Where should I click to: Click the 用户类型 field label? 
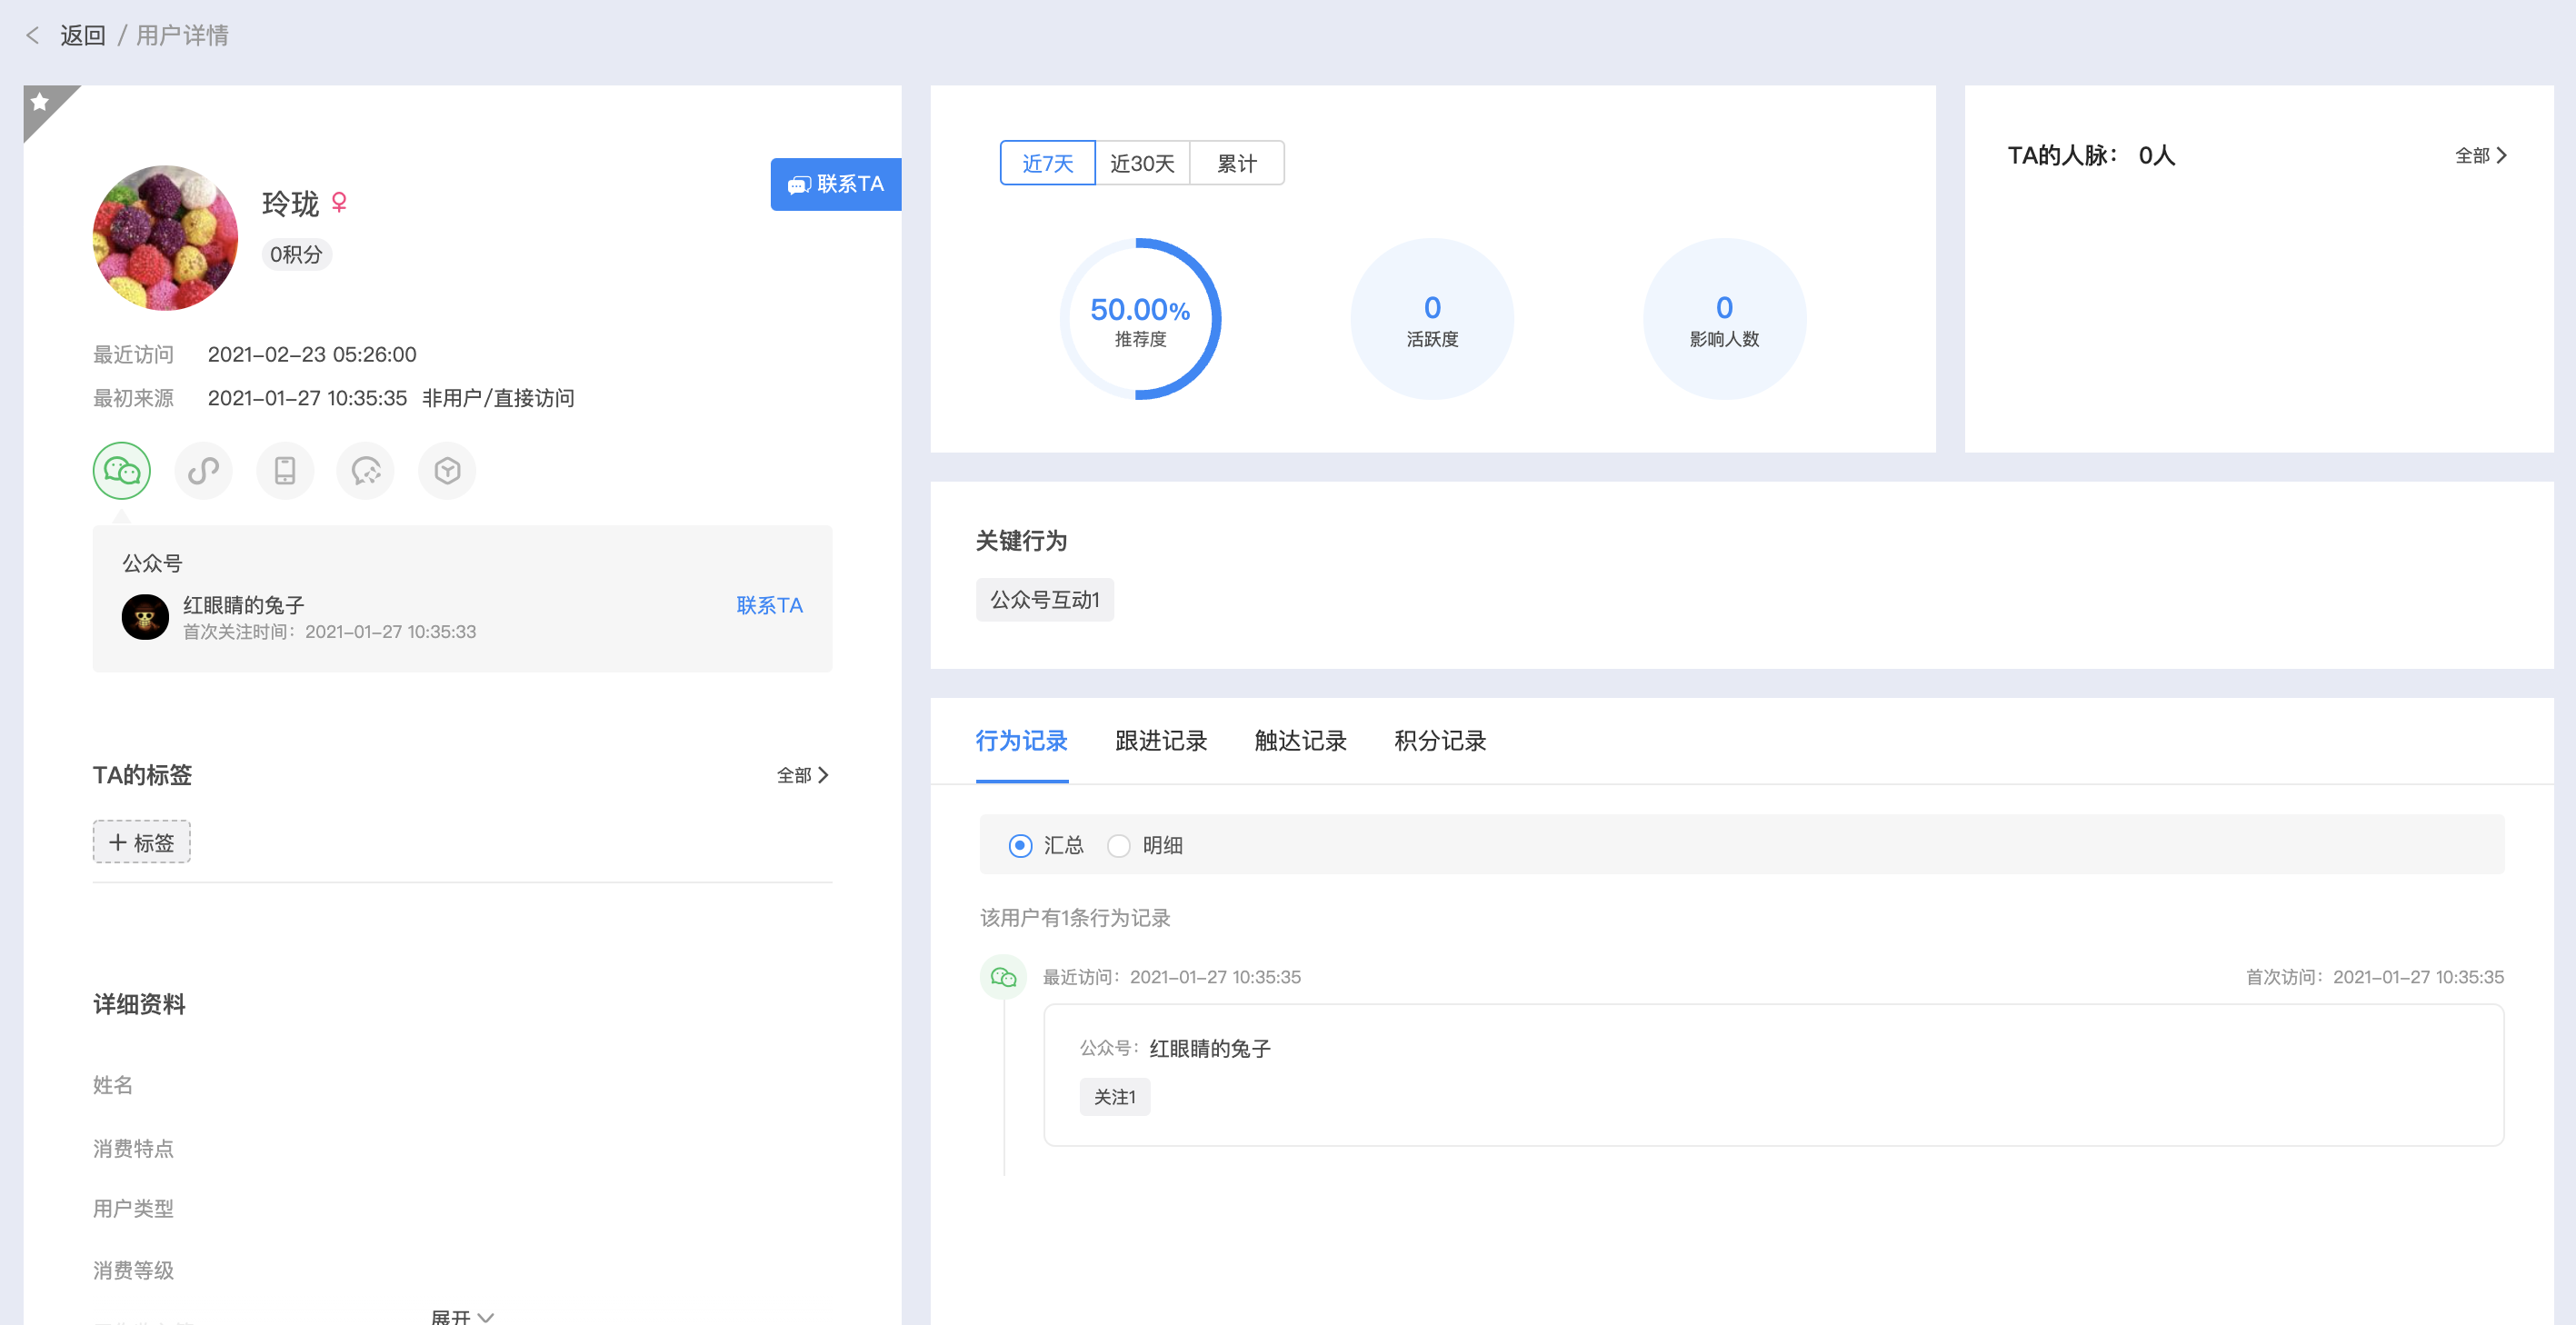click(x=133, y=1209)
